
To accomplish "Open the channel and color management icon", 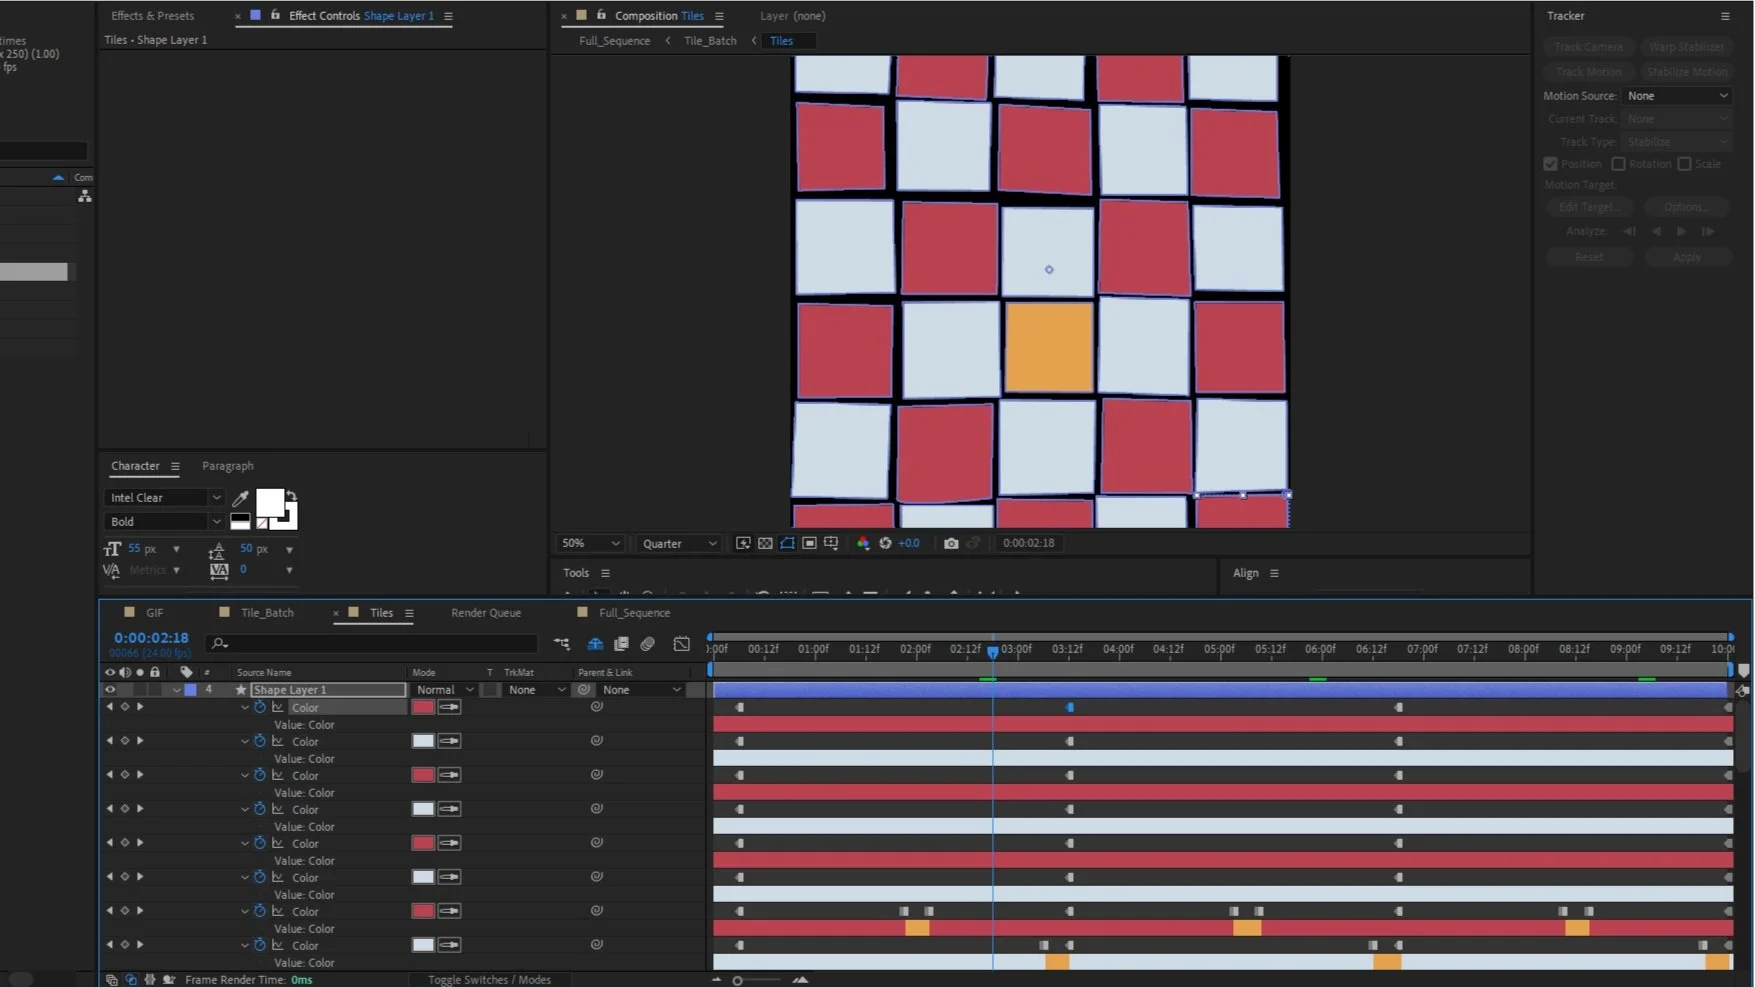I will click(863, 544).
